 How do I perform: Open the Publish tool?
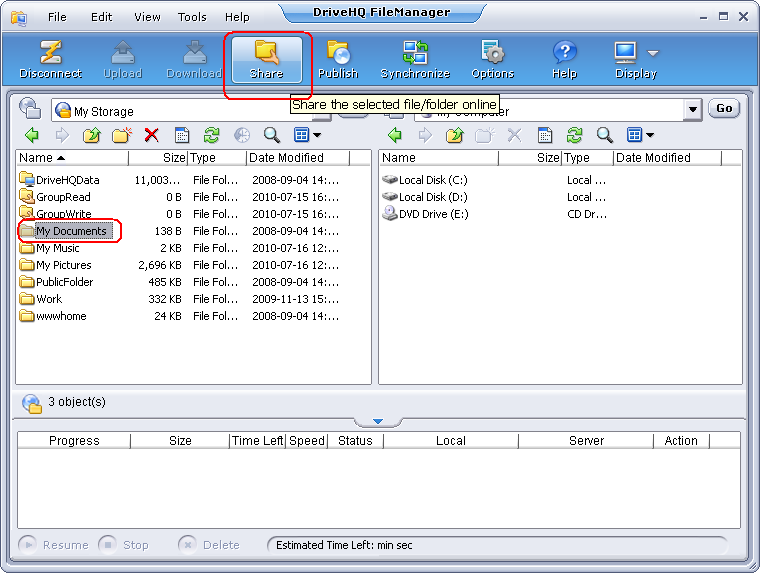pyautogui.click(x=338, y=59)
